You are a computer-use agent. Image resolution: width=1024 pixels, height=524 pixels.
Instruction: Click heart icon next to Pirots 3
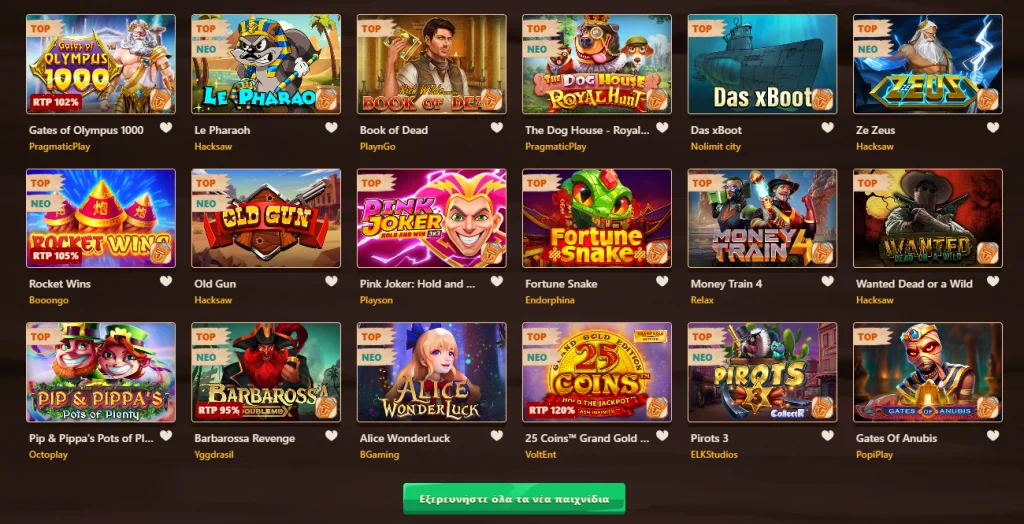click(827, 435)
